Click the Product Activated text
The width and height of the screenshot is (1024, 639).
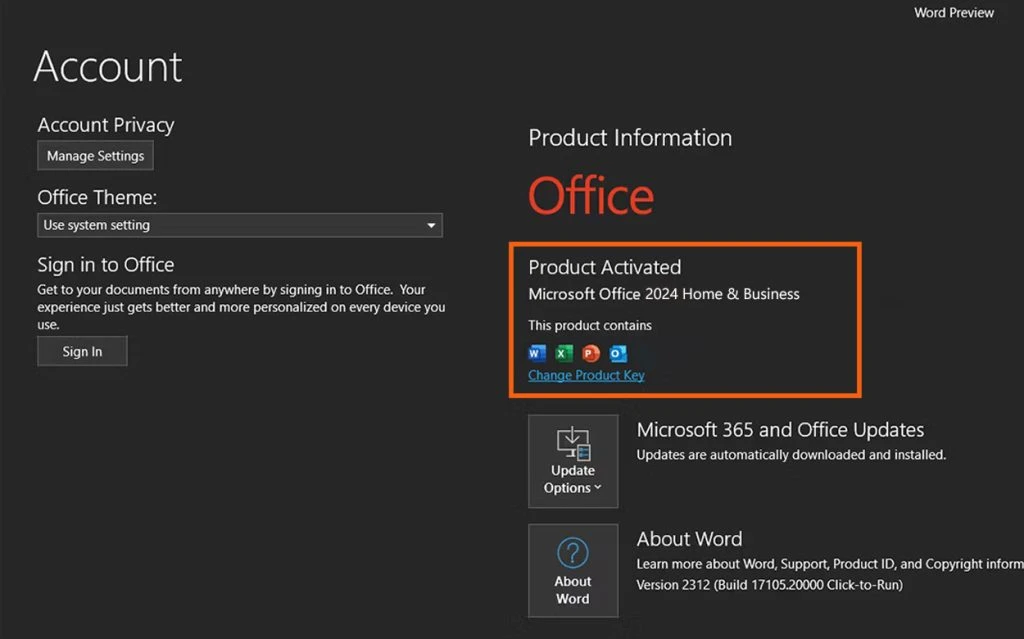point(605,267)
